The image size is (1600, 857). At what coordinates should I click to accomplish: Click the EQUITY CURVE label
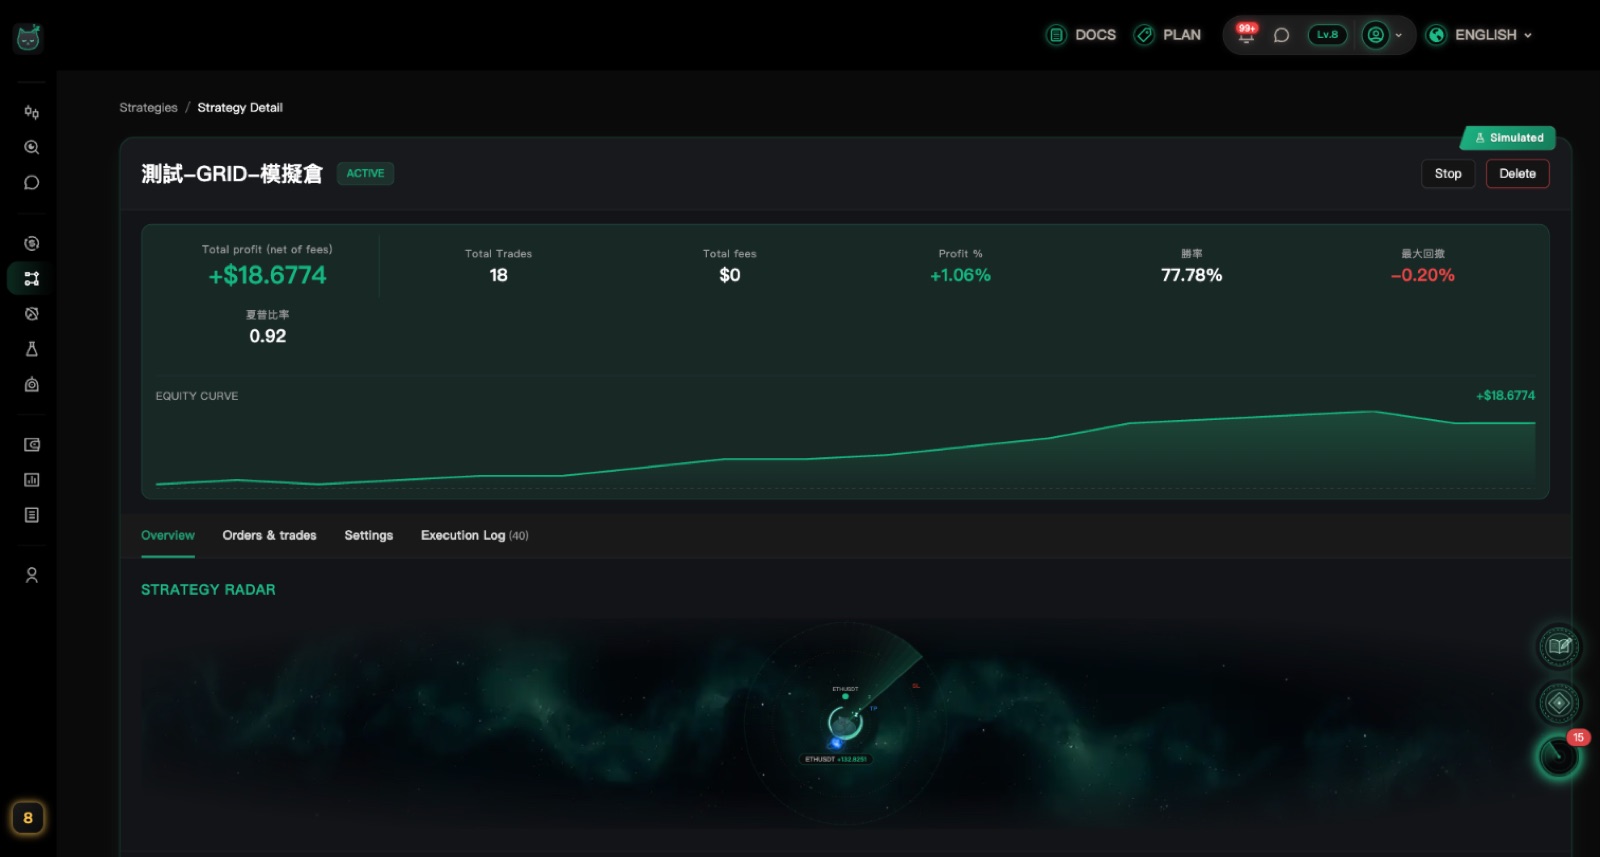coord(197,396)
